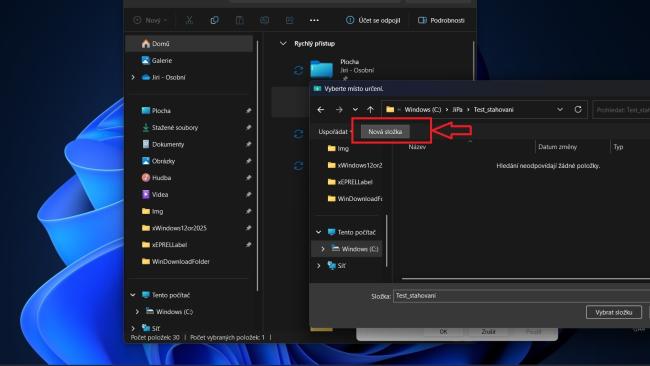
Task: Open the Nový dropdown in Explorer
Action: tap(150, 20)
